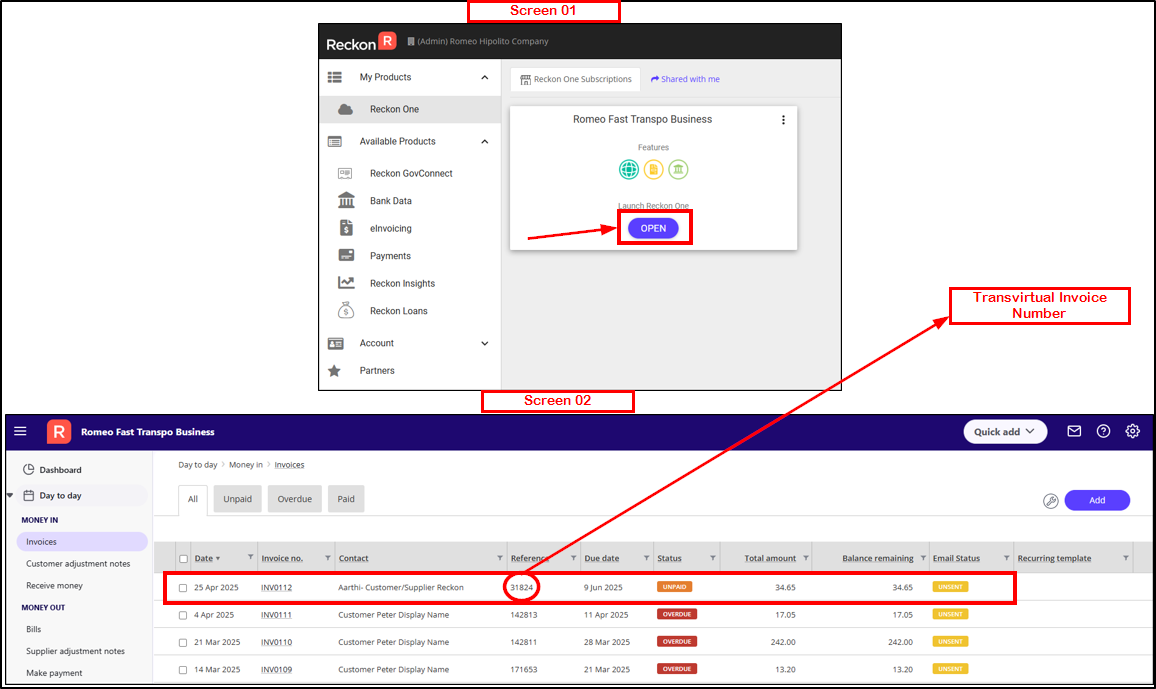Click the Payments card icon
Screen dimensions: 1156x689
pyautogui.click(x=346, y=256)
